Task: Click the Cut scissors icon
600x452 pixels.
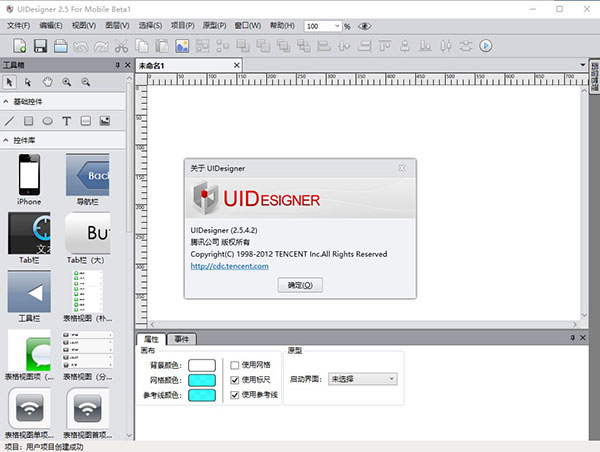Action: (x=122, y=46)
